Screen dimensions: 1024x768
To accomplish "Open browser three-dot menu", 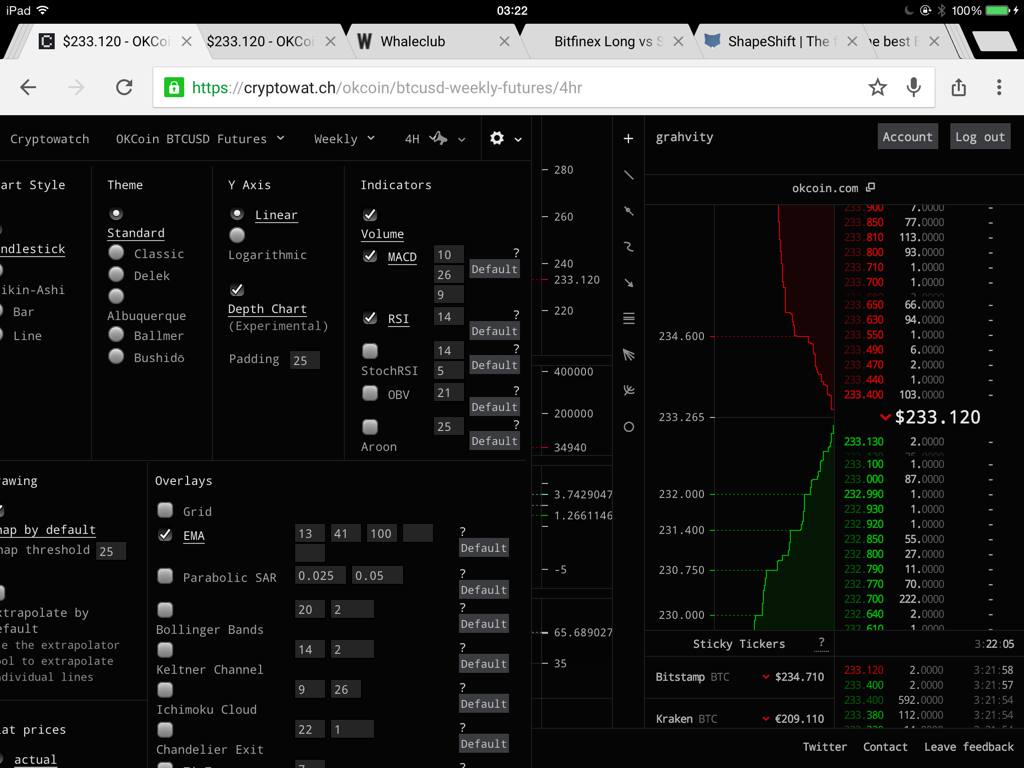I will click(999, 87).
